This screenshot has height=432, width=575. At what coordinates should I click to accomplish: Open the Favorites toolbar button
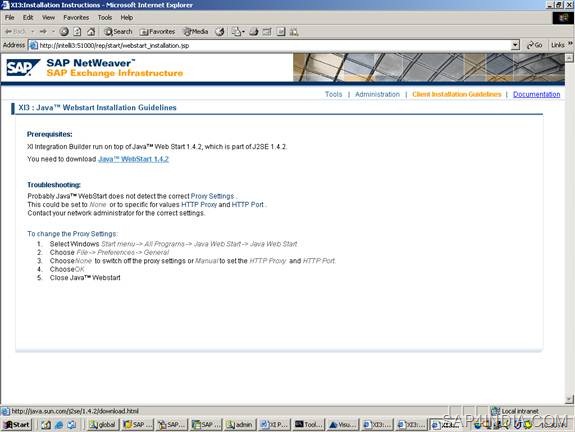tap(157, 32)
